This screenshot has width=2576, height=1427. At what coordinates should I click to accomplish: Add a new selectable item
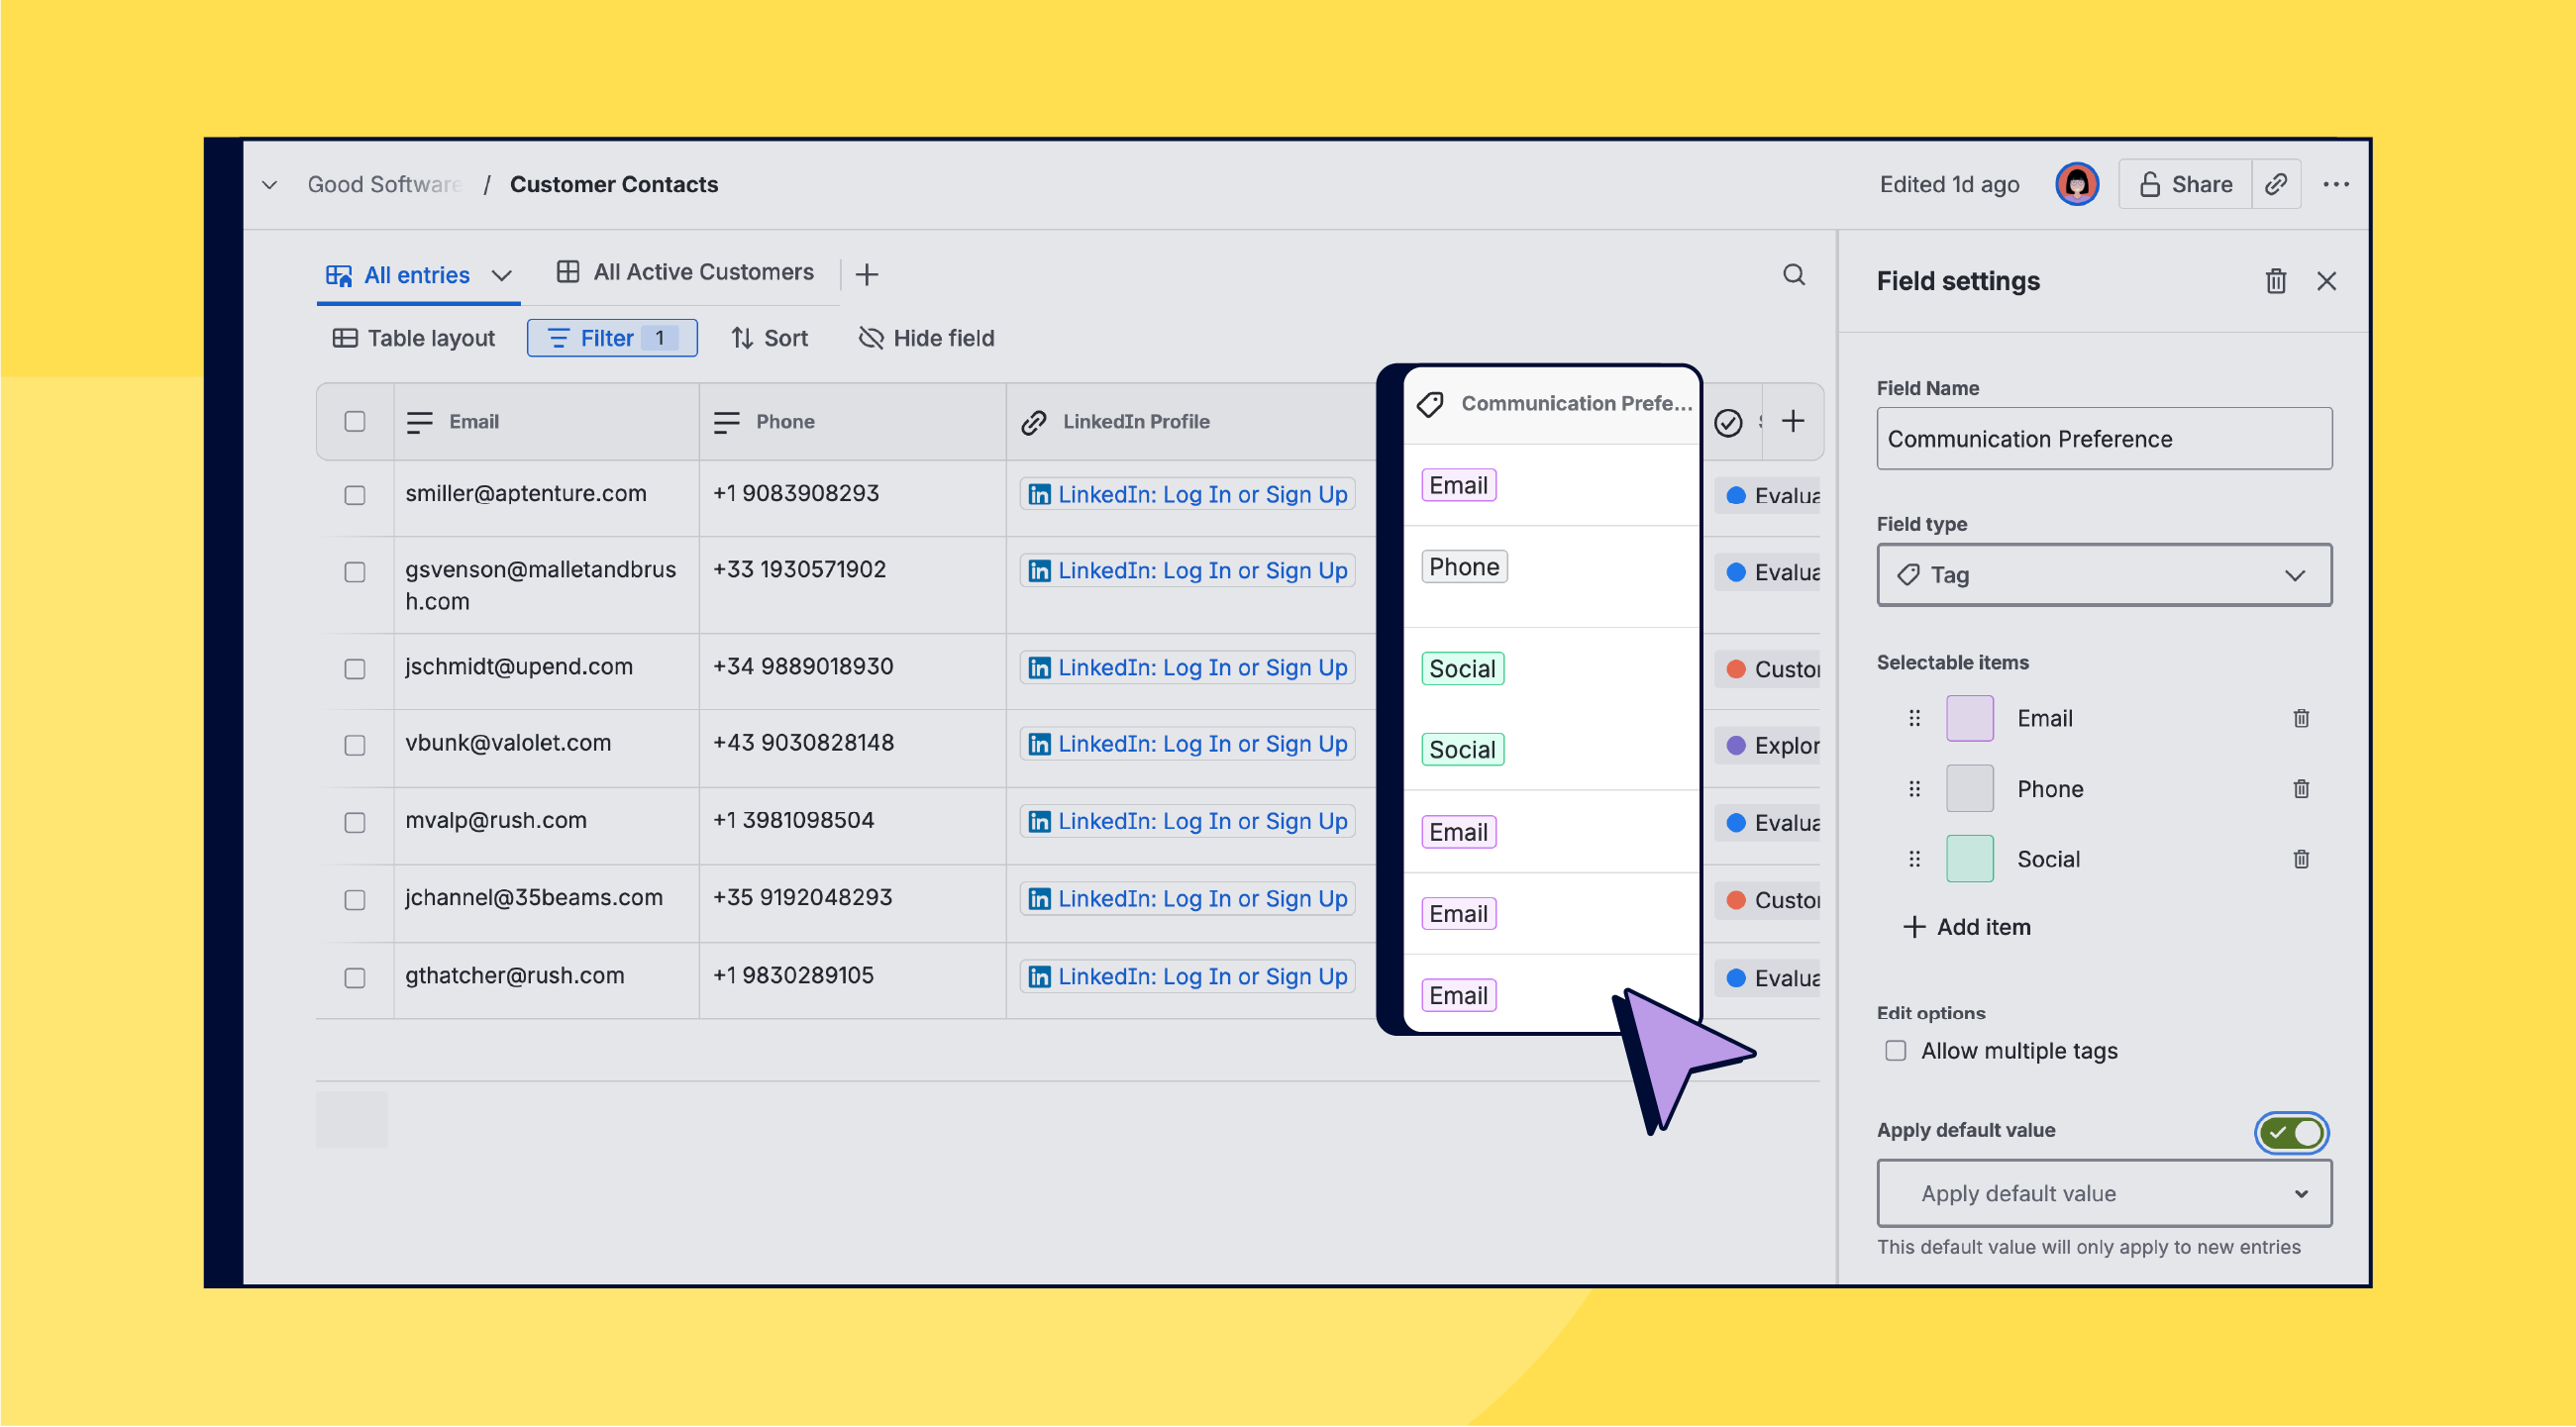click(x=1966, y=927)
